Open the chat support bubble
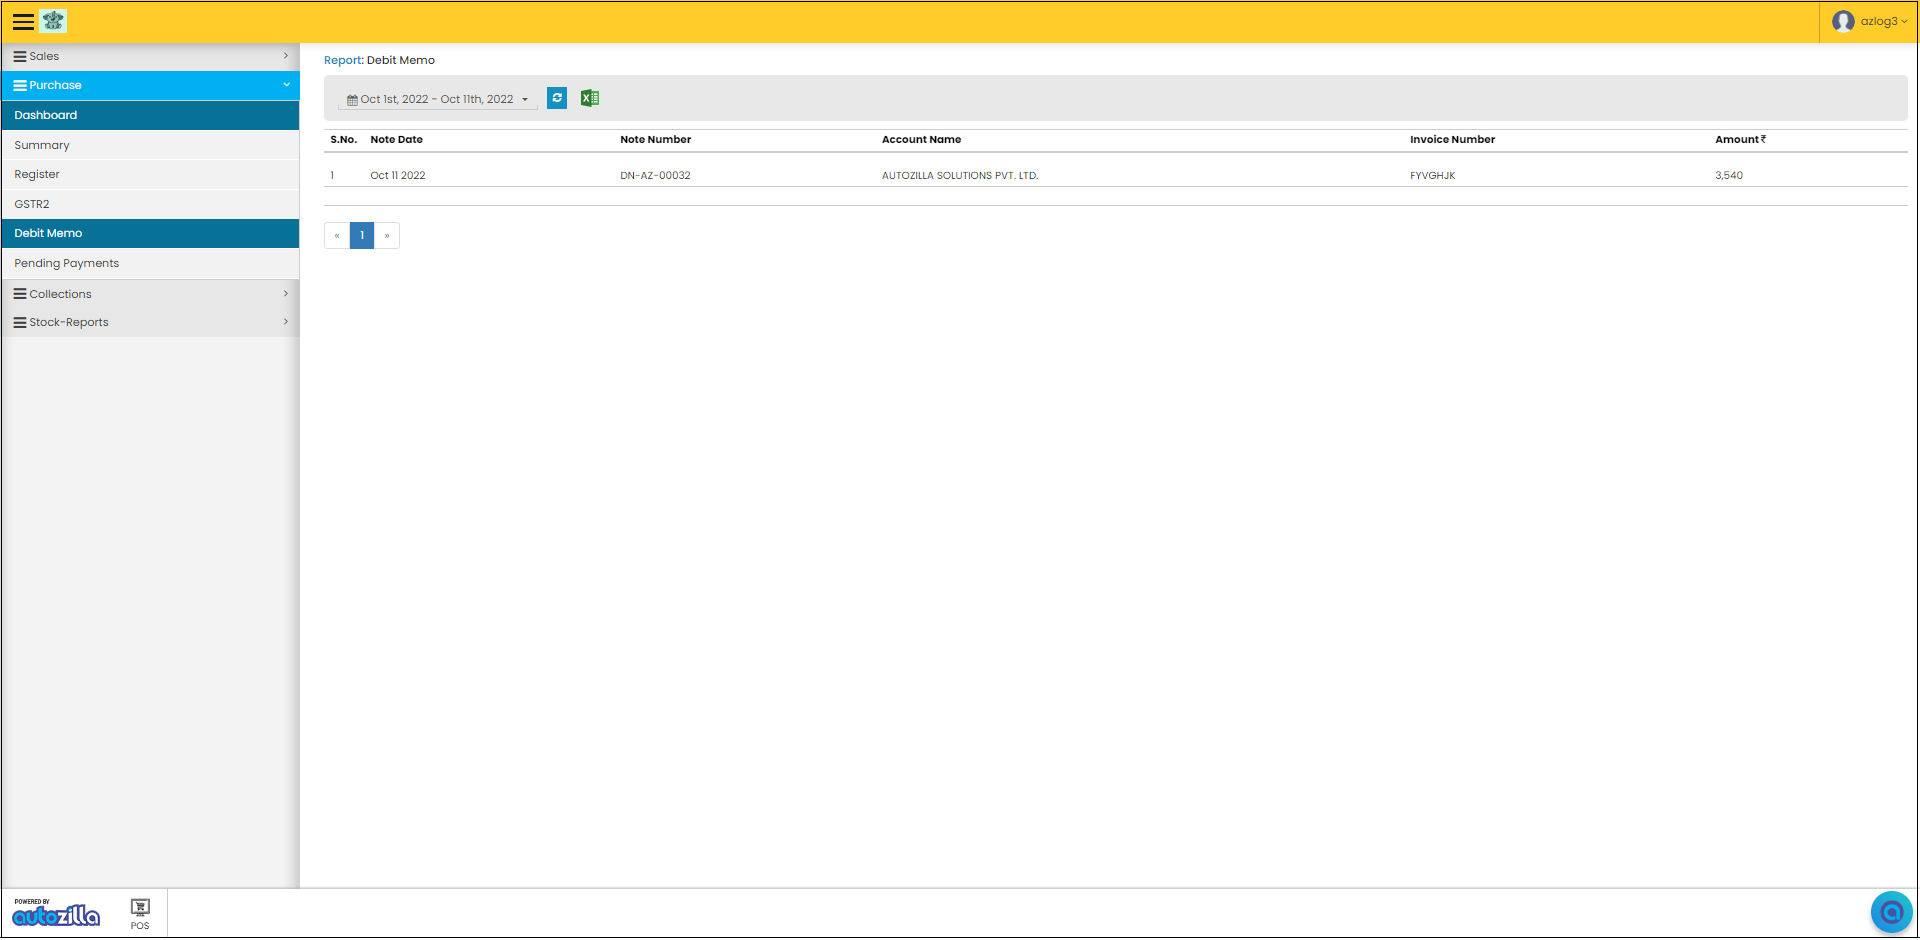The width and height of the screenshot is (1920, 940). [1891, 912]
